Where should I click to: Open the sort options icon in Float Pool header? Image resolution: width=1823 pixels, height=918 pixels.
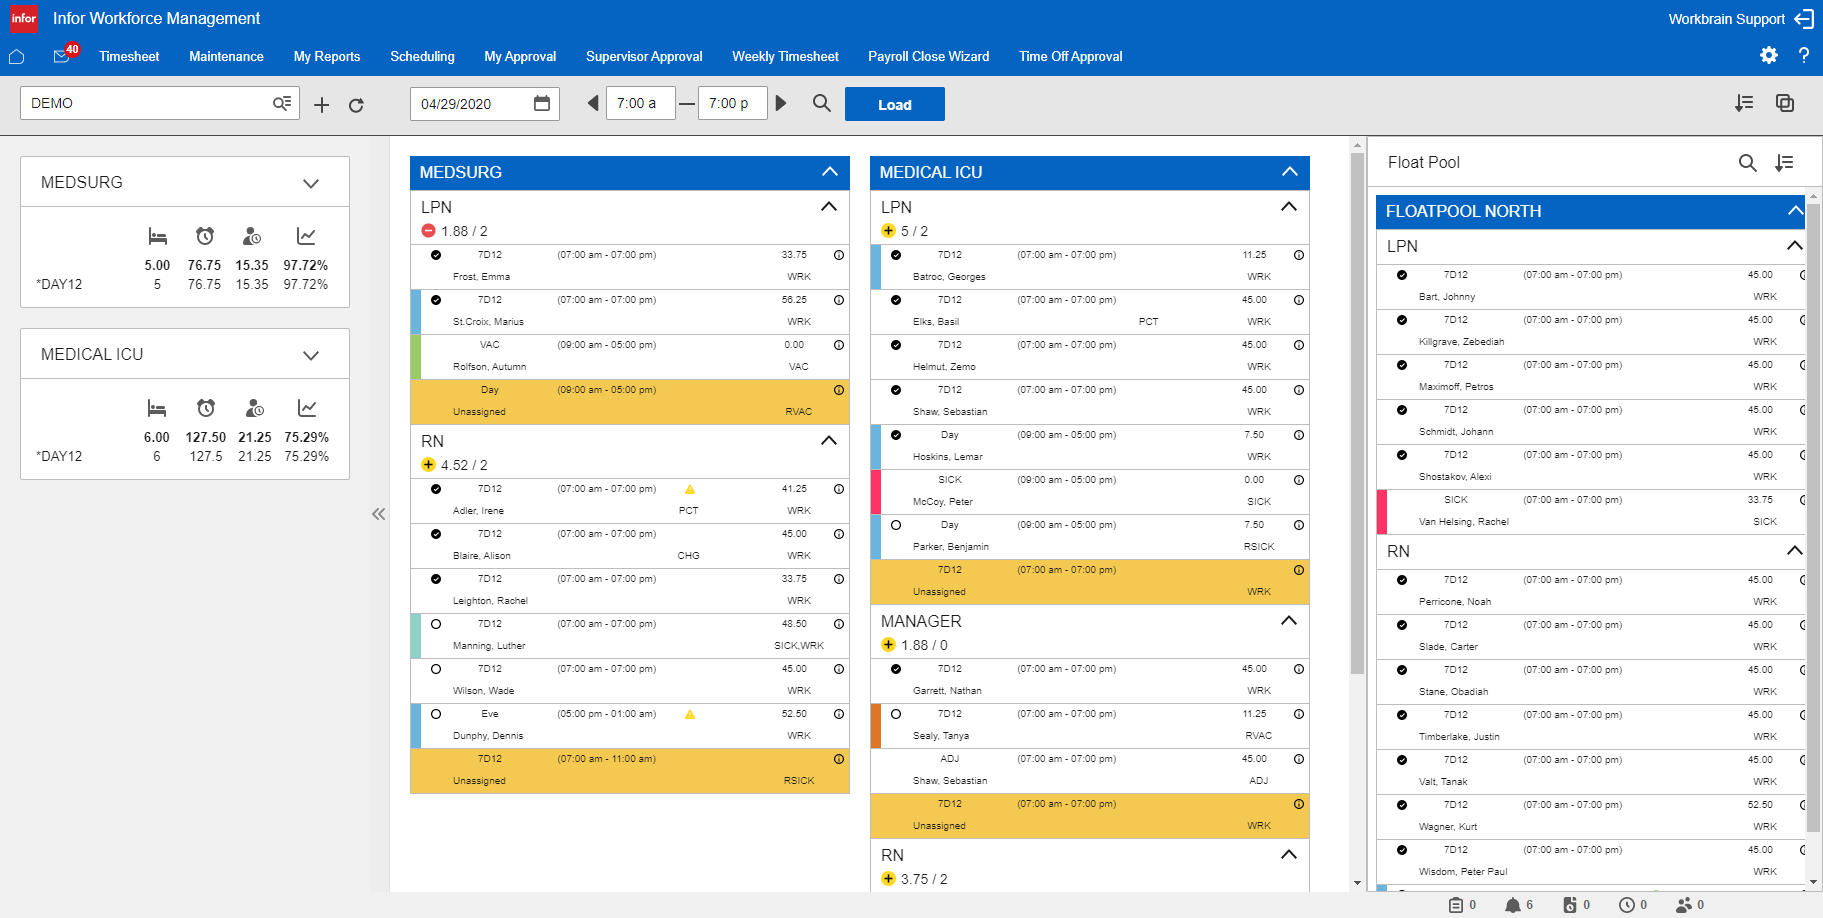pos(1786,162)
